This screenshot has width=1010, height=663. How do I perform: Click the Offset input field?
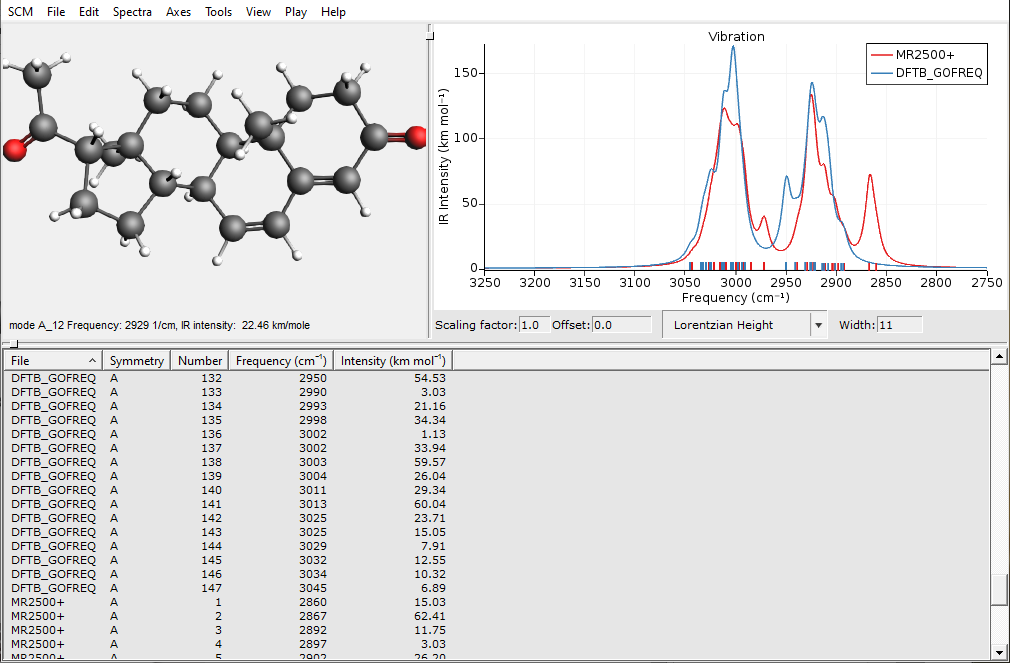tap(622, 325)
